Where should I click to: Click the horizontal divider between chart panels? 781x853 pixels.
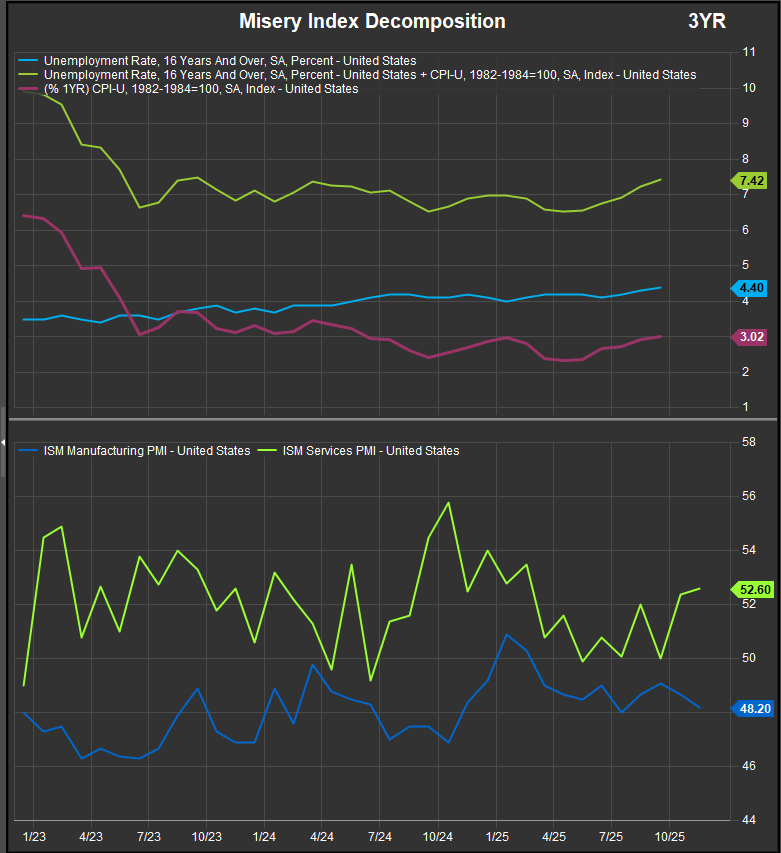point(390,419)
